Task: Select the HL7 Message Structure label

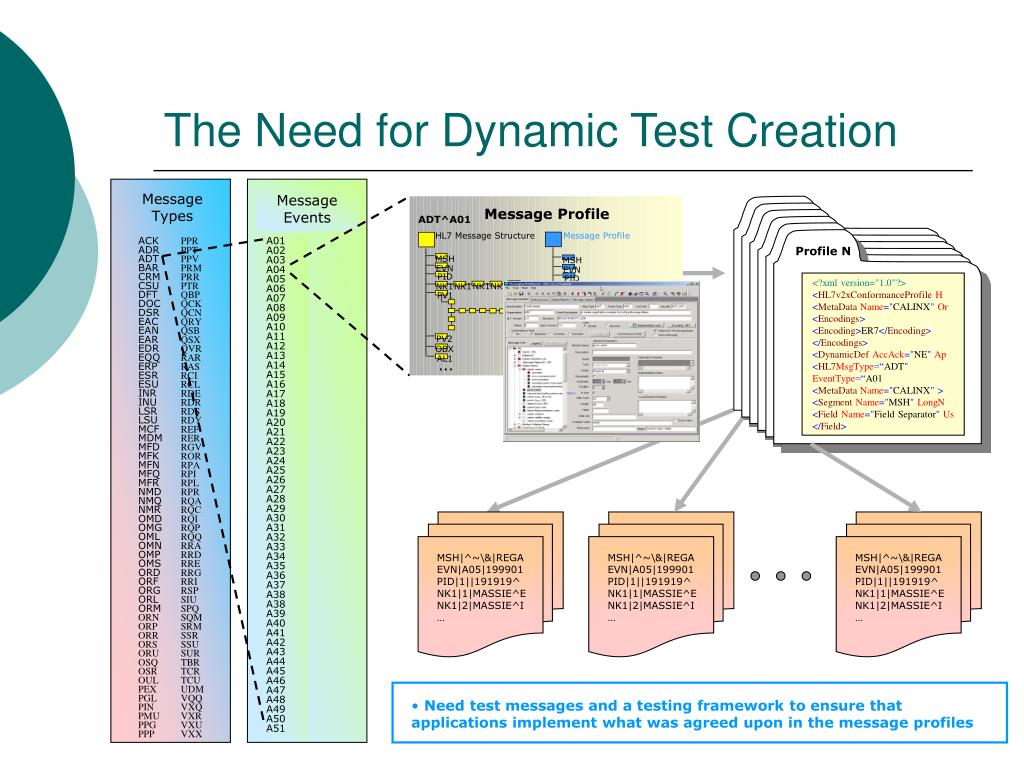Action: pos(485,236)
